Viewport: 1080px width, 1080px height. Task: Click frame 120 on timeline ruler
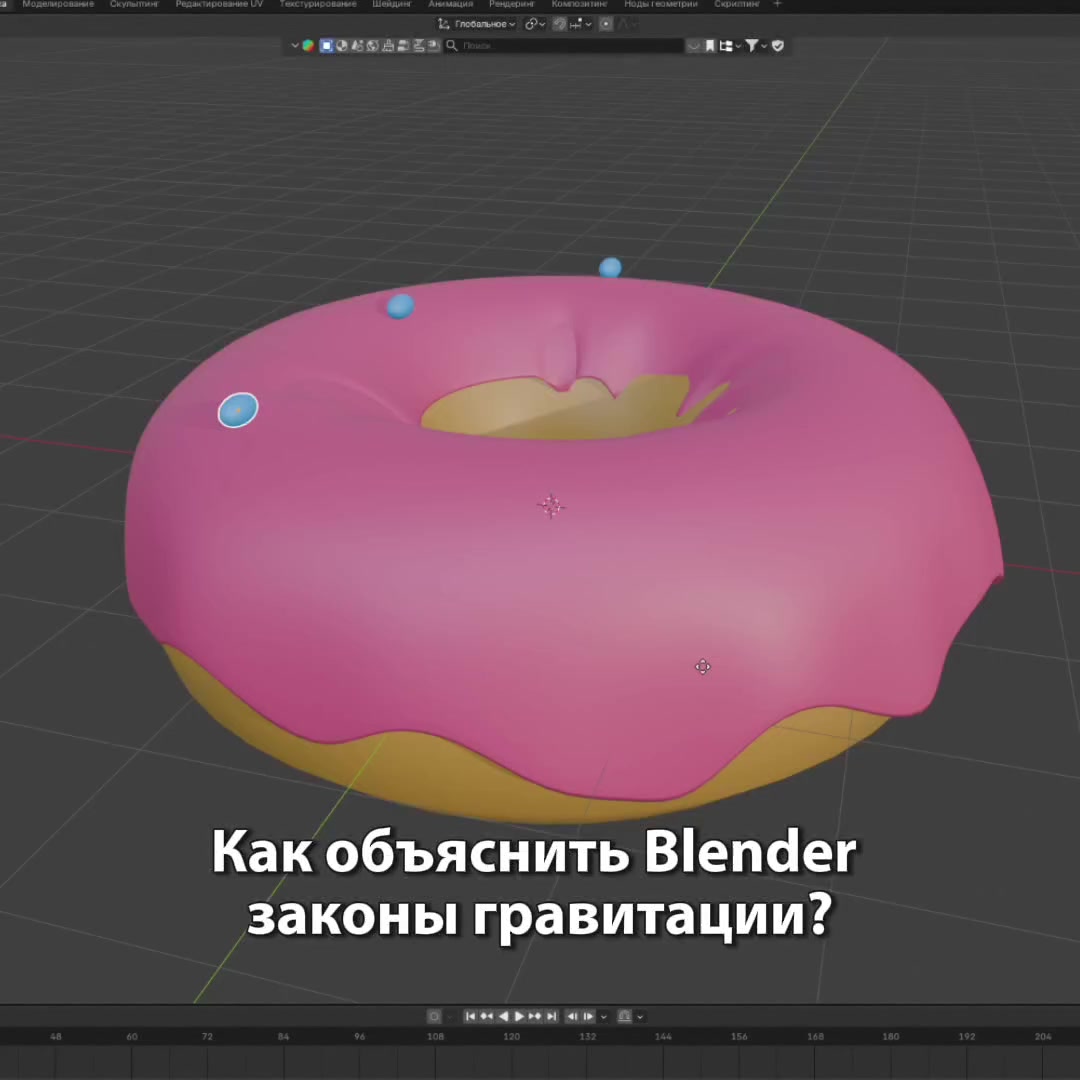(512, 1036)
